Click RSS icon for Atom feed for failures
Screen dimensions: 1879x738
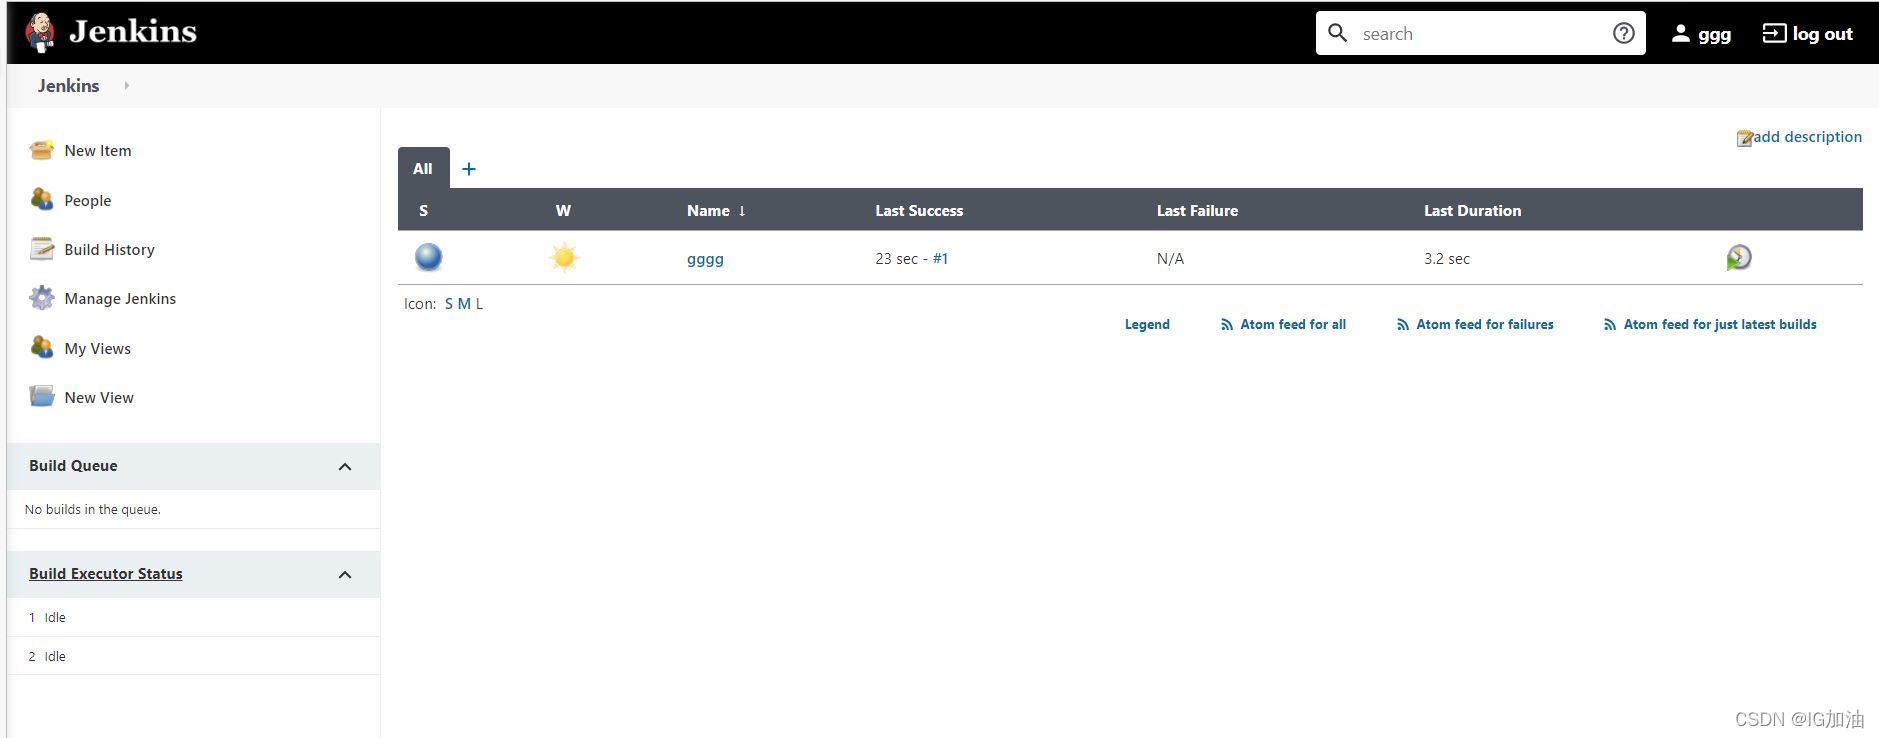click(1403, 325)
